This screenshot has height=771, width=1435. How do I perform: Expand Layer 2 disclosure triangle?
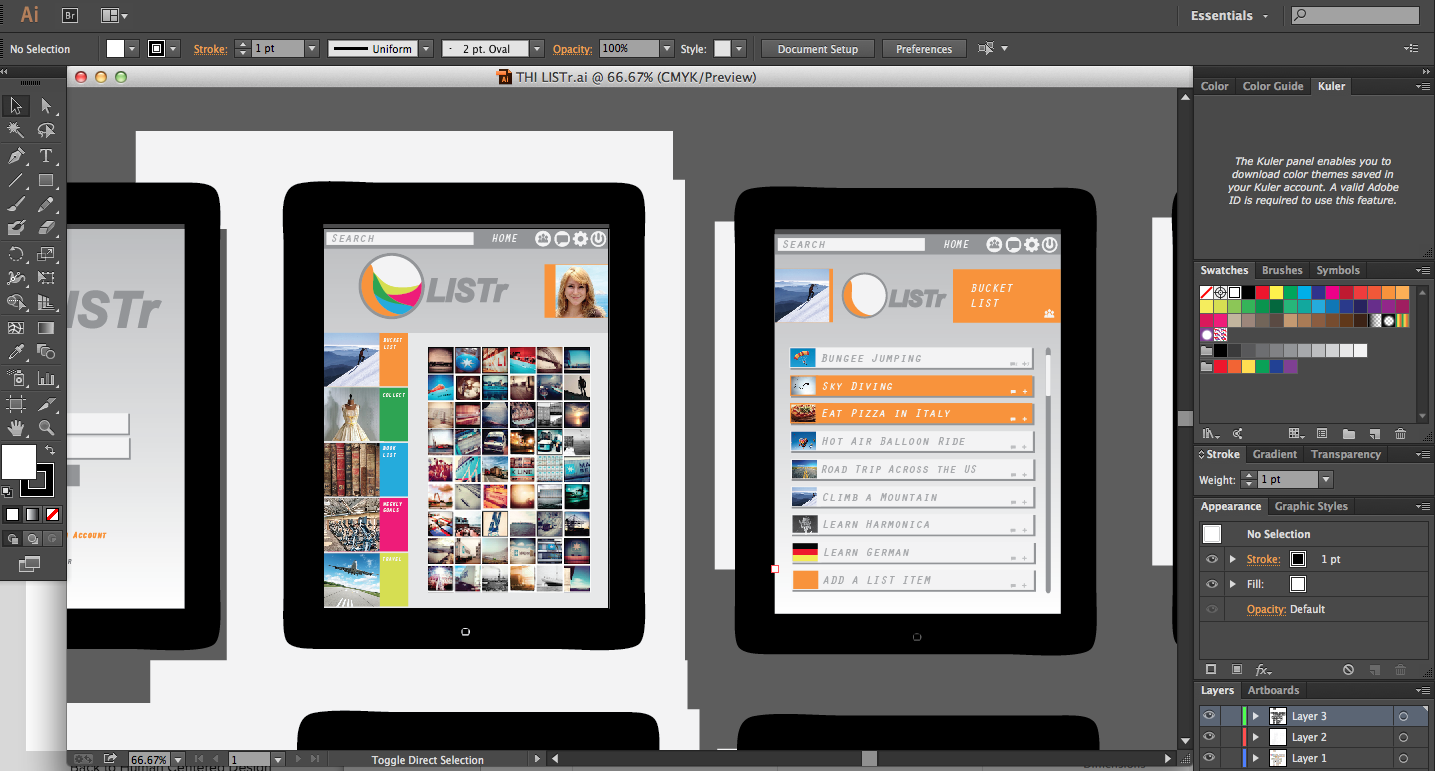1256,737
